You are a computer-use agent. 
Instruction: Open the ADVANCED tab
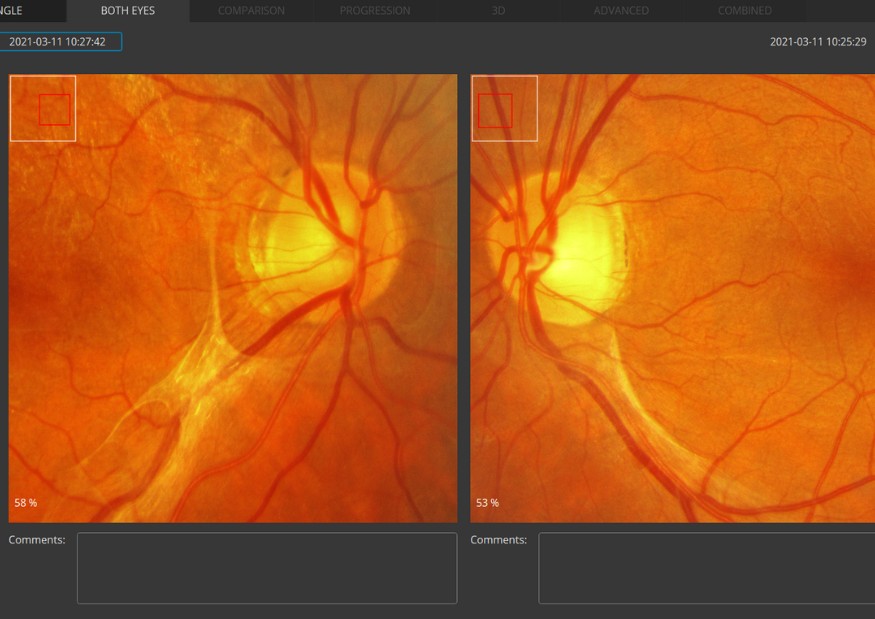coord(621,11)
